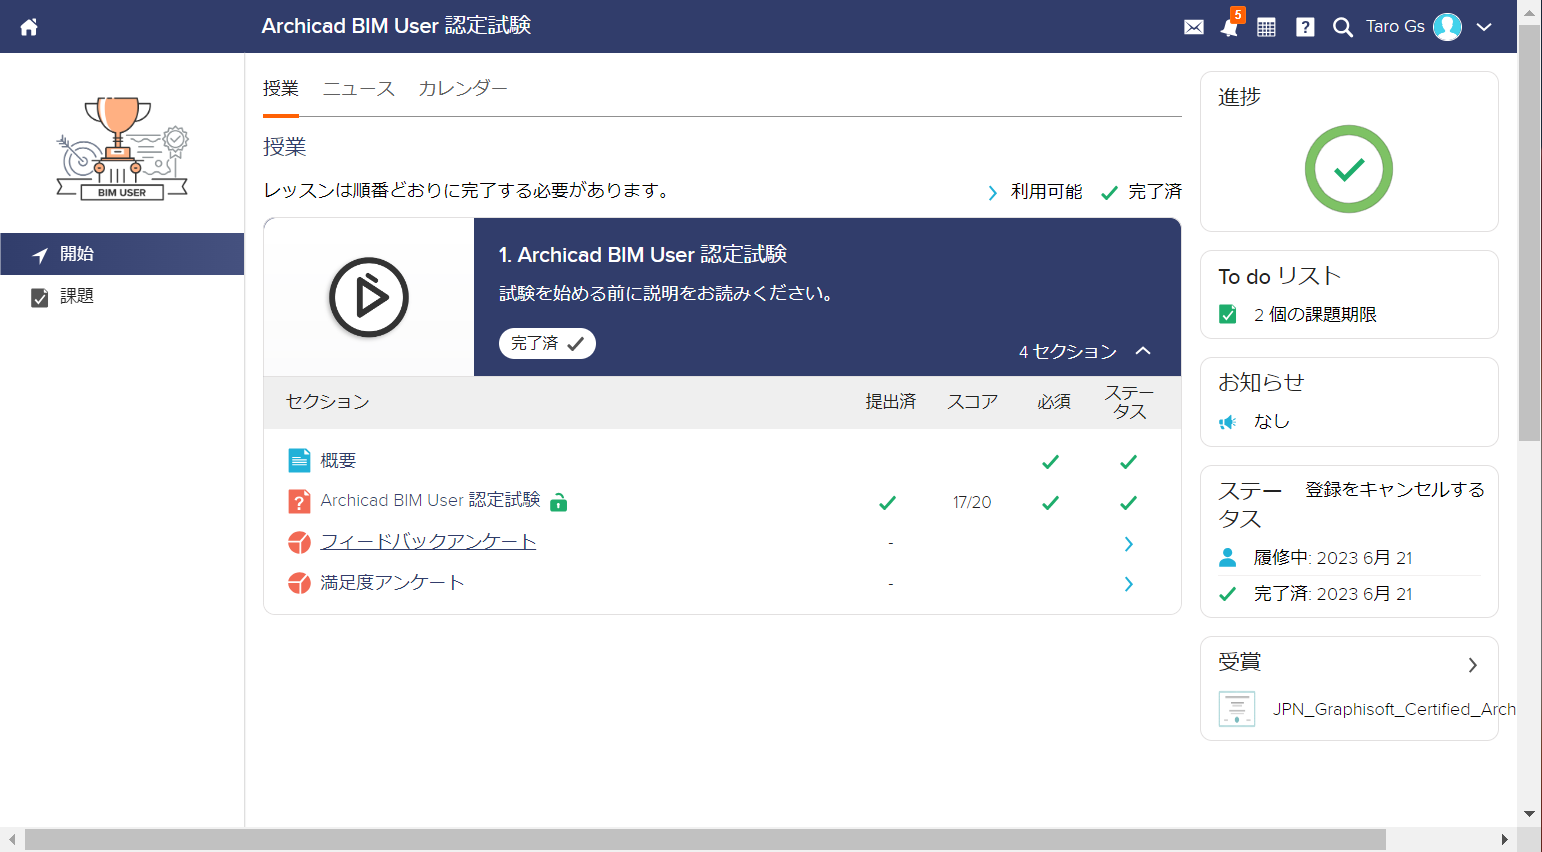Image resolution: width=1542 pixels, height=852 pixels.
Task: Click the 利用可能 legend arrow
Action: pyautogui.click(x=992, y=192)
